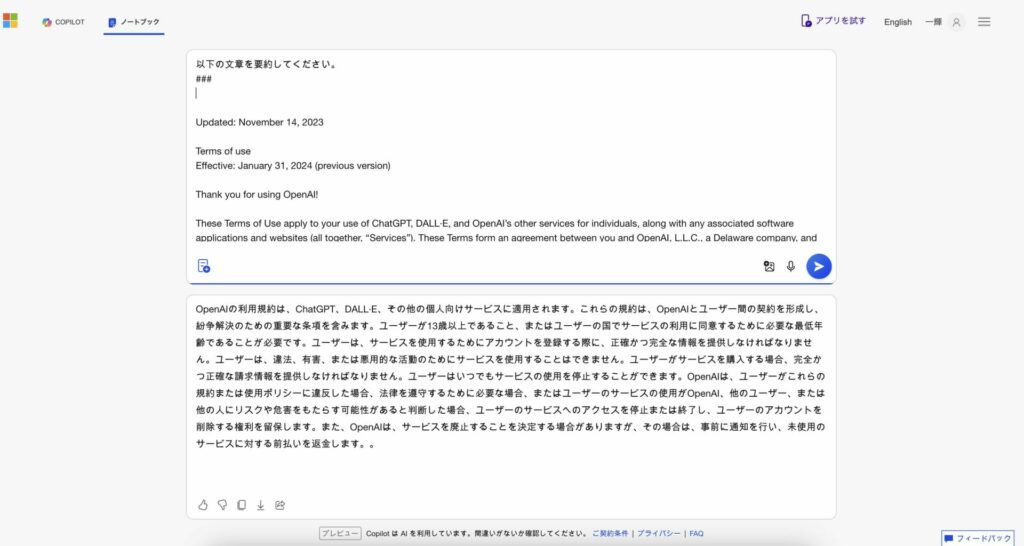Activate the microphone input

click(x=790, y=266)
